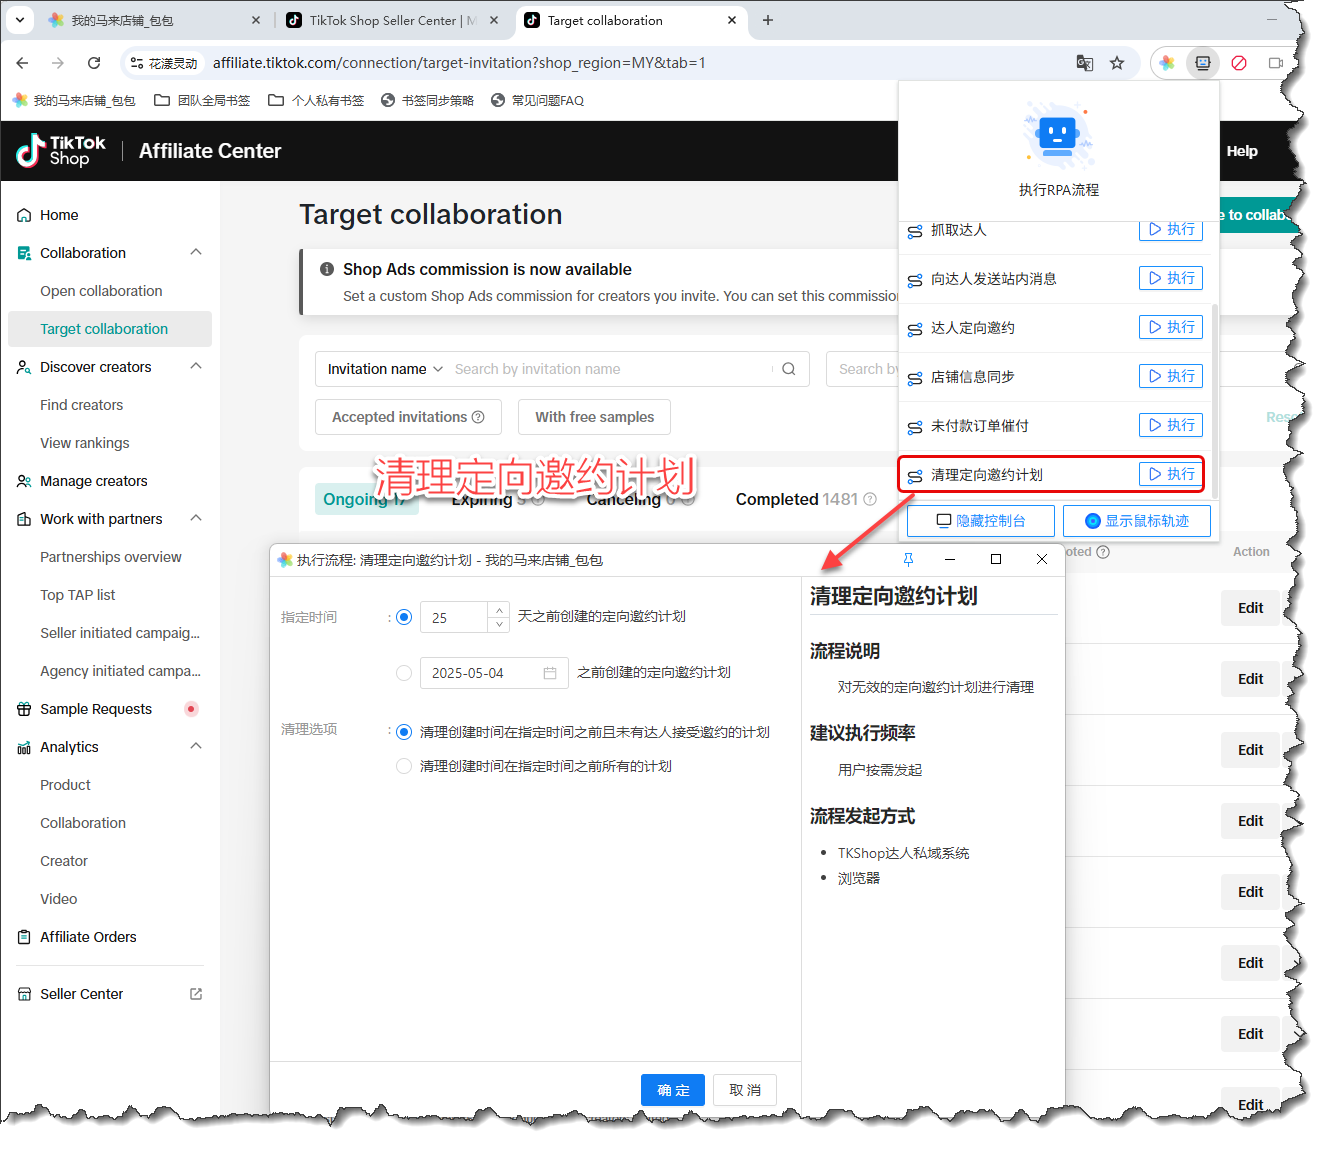Reload the page with the refresh icon
Viewport: 1328px width, 1149px height.
pyautogui.click(x=94, y=63)
